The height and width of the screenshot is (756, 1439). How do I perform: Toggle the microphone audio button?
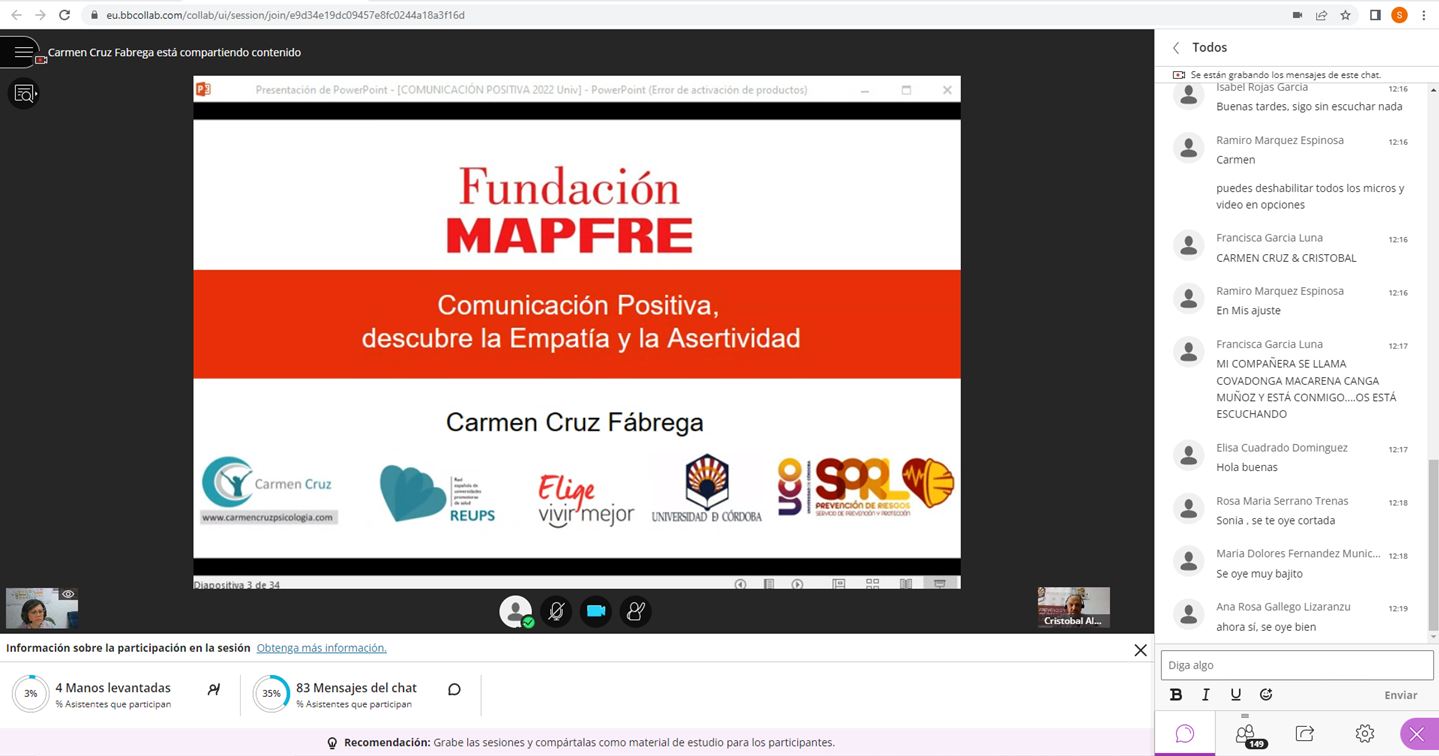pos(556,611)
